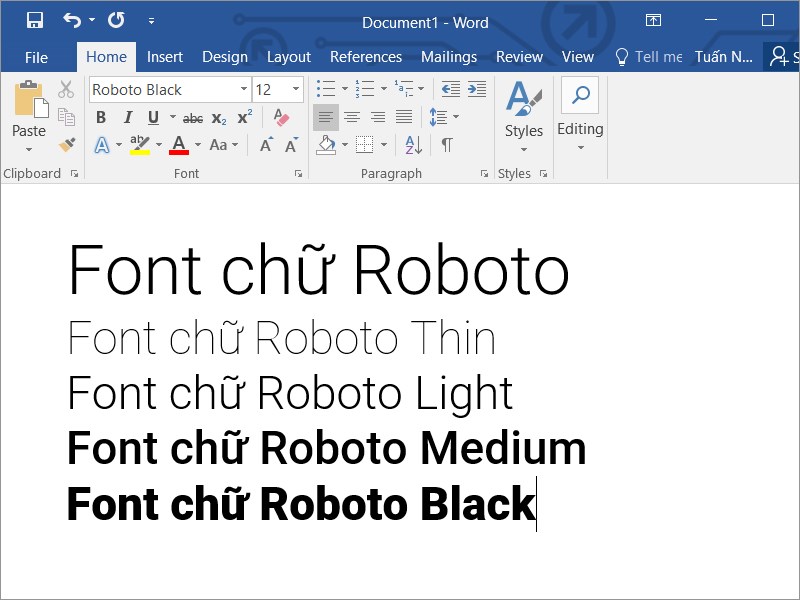
Task: Open the Editing find menu
Action: 580,114
